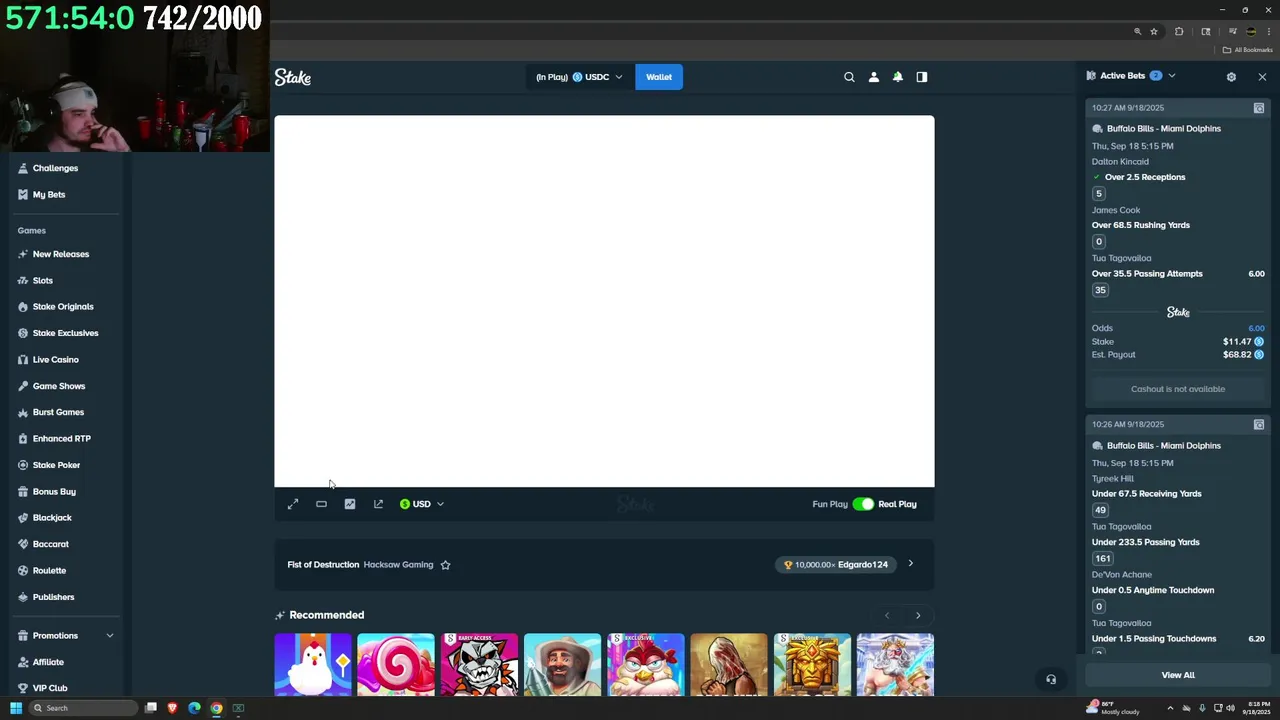The width and height of the screenshot is (1280, 720).
Task: Select Slots in the sidebar
Action: click(43, 281)
